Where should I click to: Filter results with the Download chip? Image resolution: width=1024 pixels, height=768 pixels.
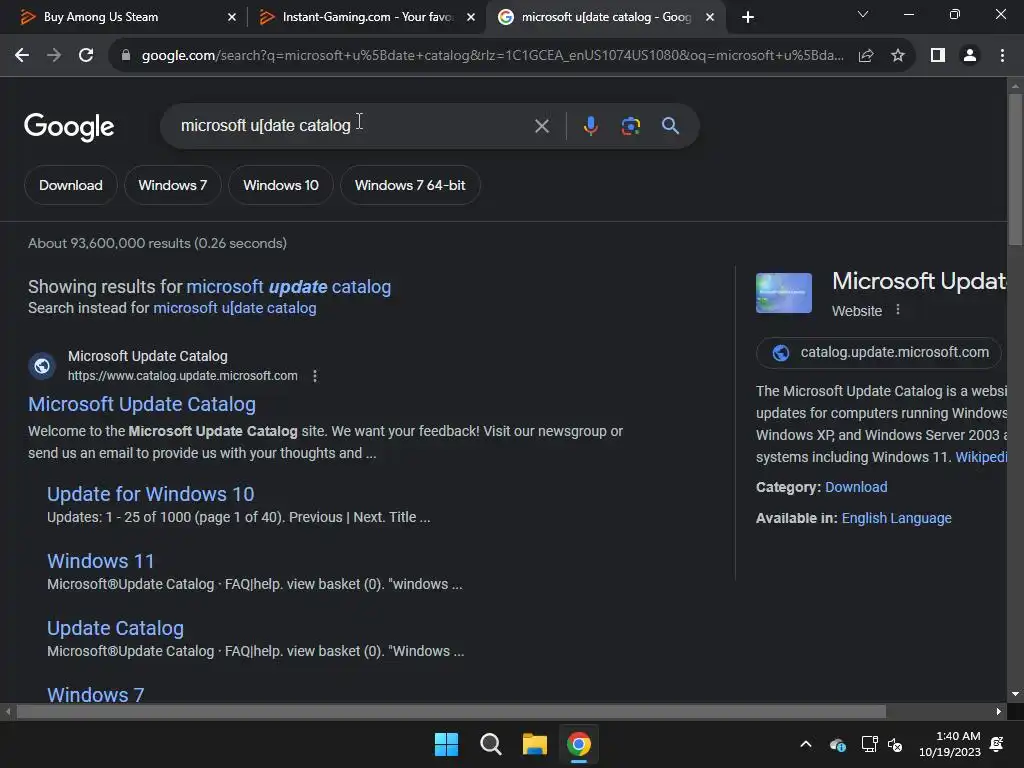(x=71, y=185)
